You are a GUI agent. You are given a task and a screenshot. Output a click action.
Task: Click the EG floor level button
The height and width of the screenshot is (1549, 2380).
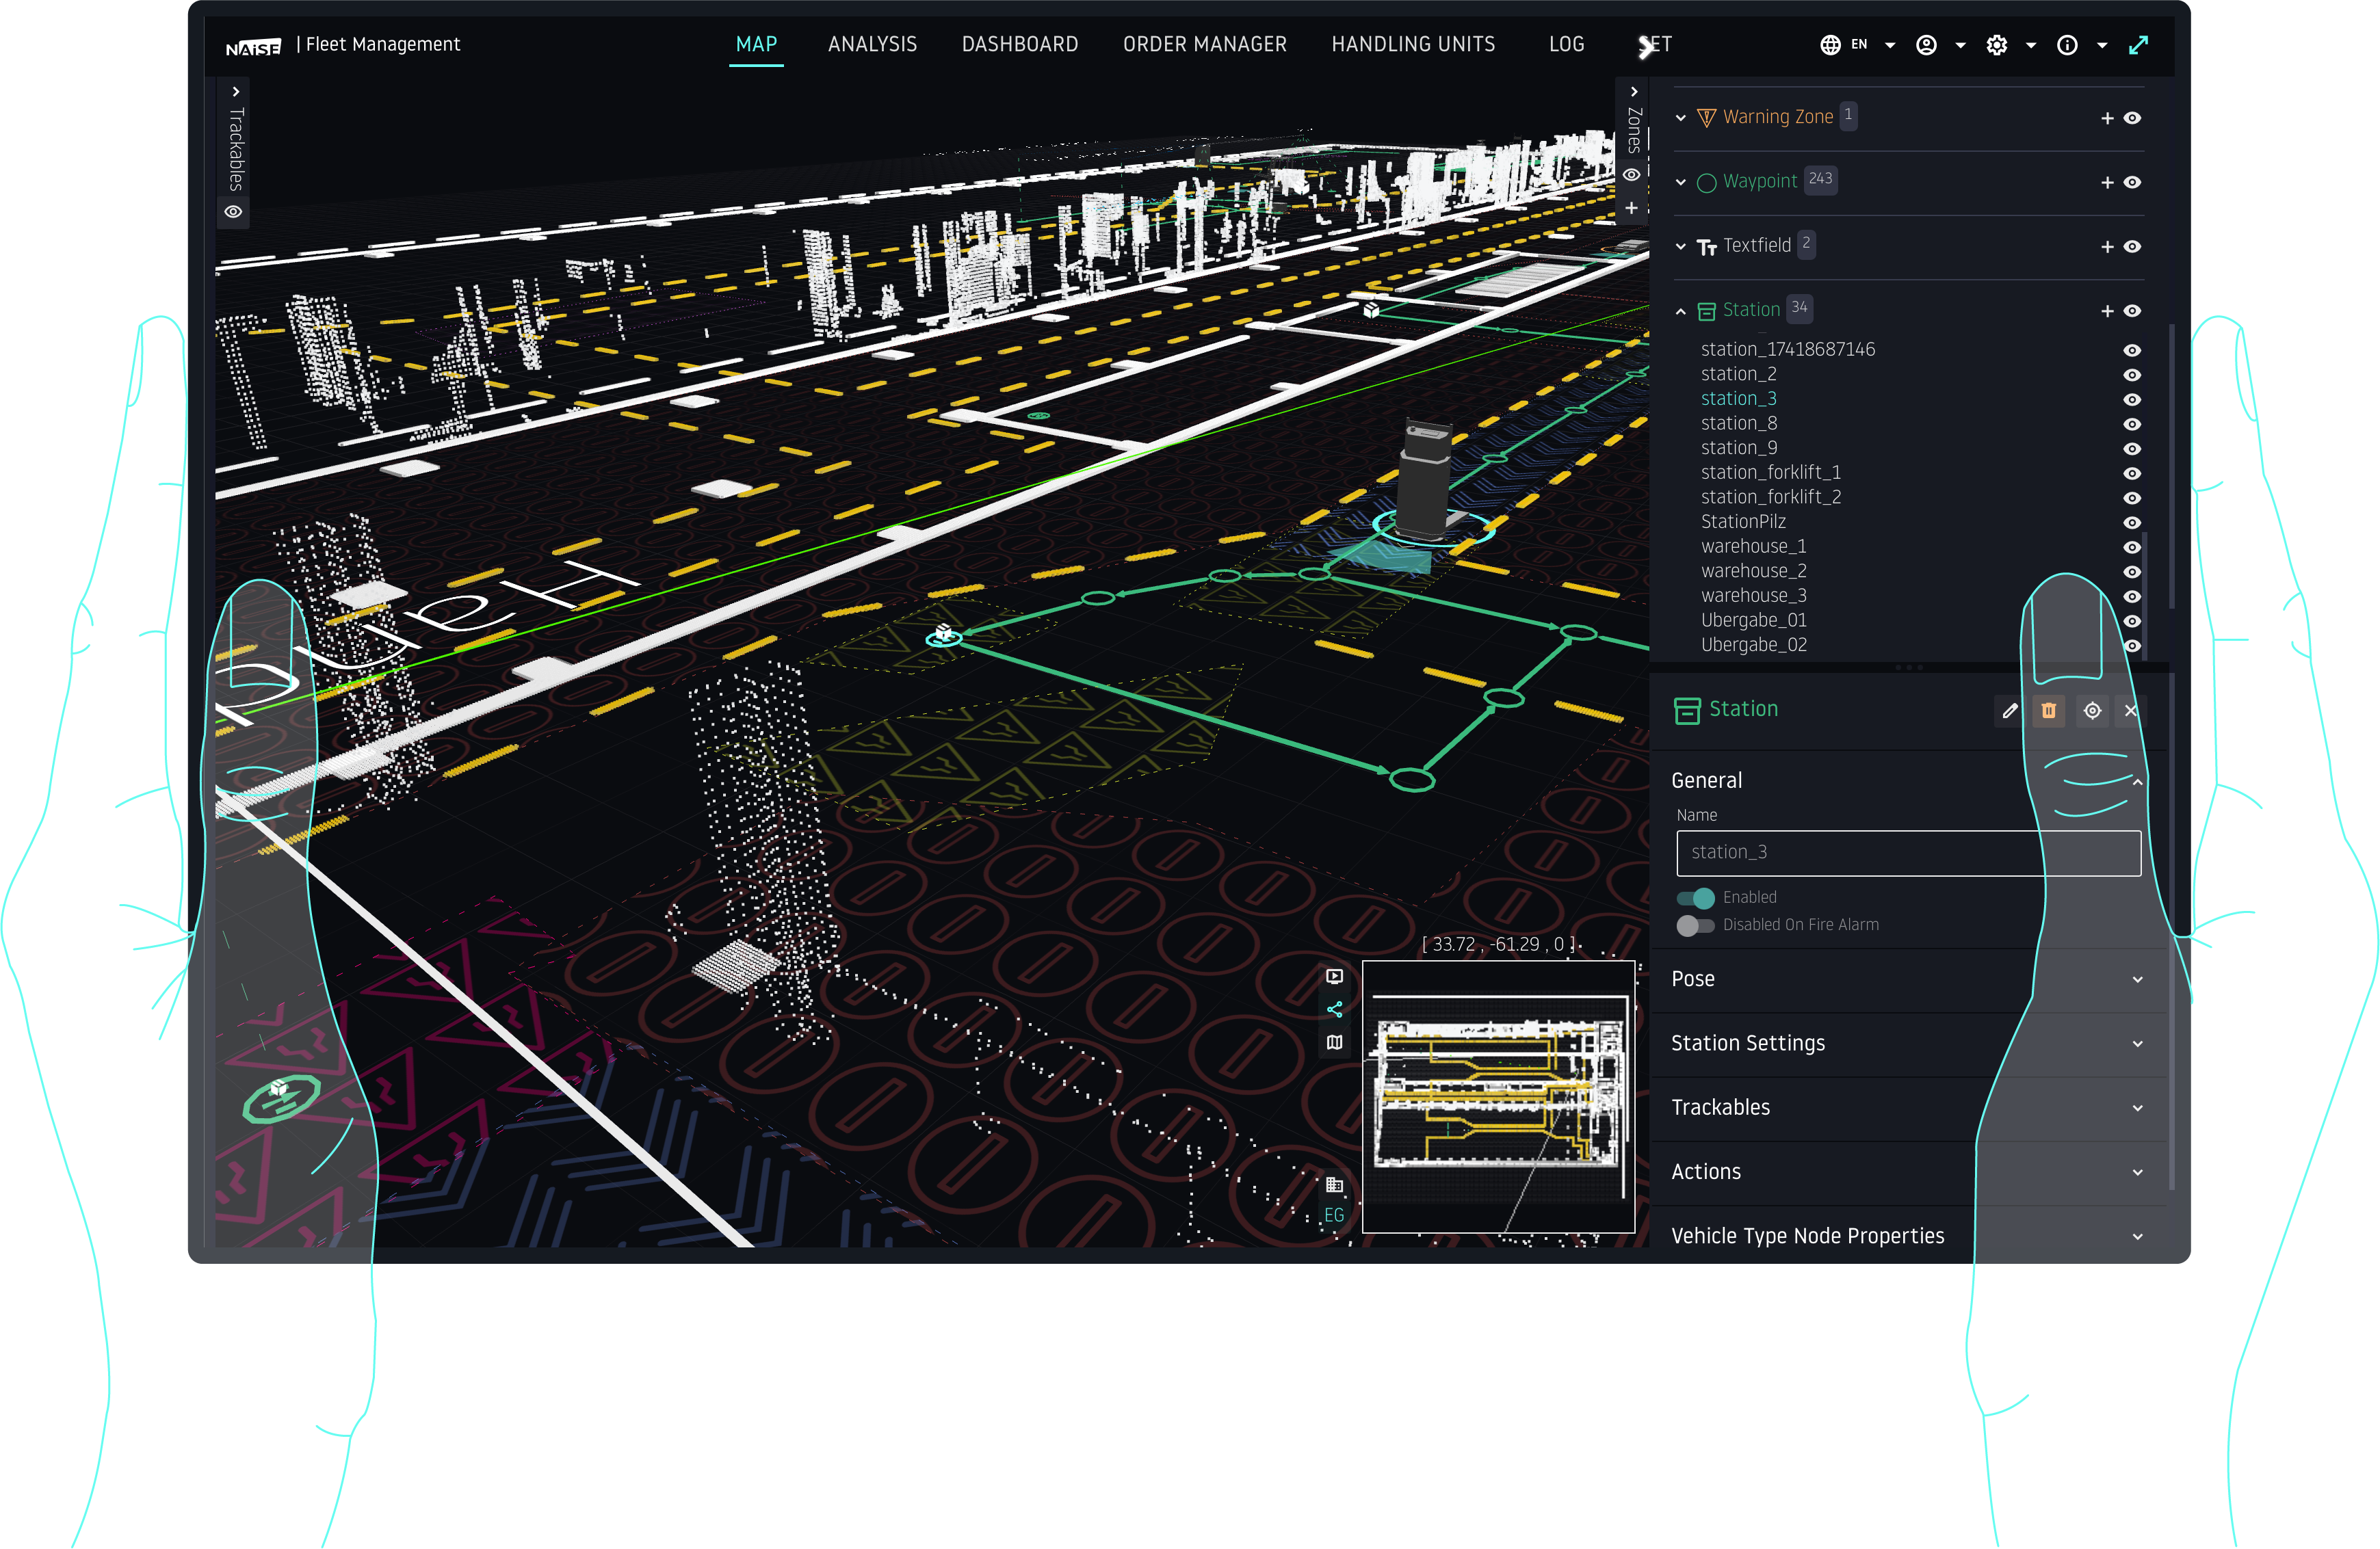1335,1215
